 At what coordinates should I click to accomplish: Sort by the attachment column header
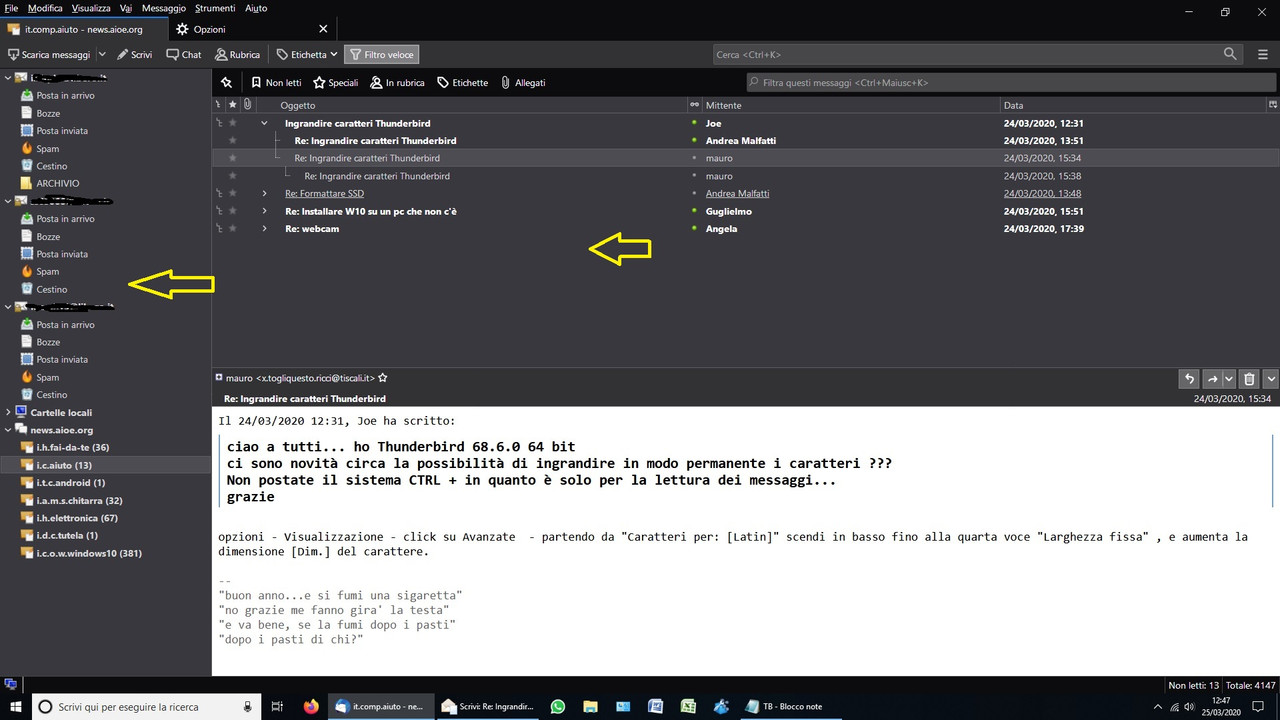point(247,104)
